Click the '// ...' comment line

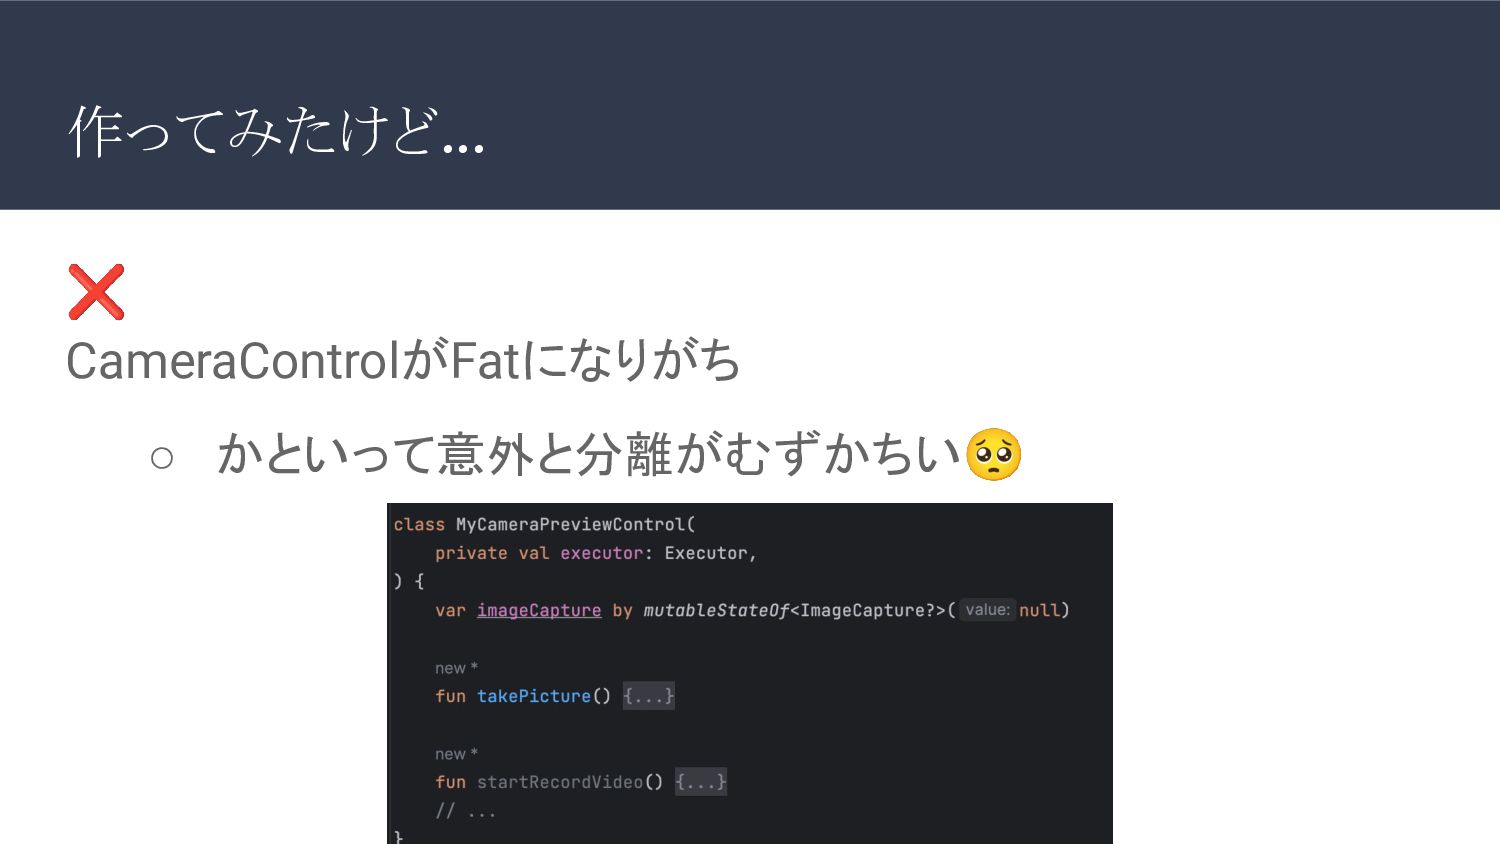click(x=465, y=811)
